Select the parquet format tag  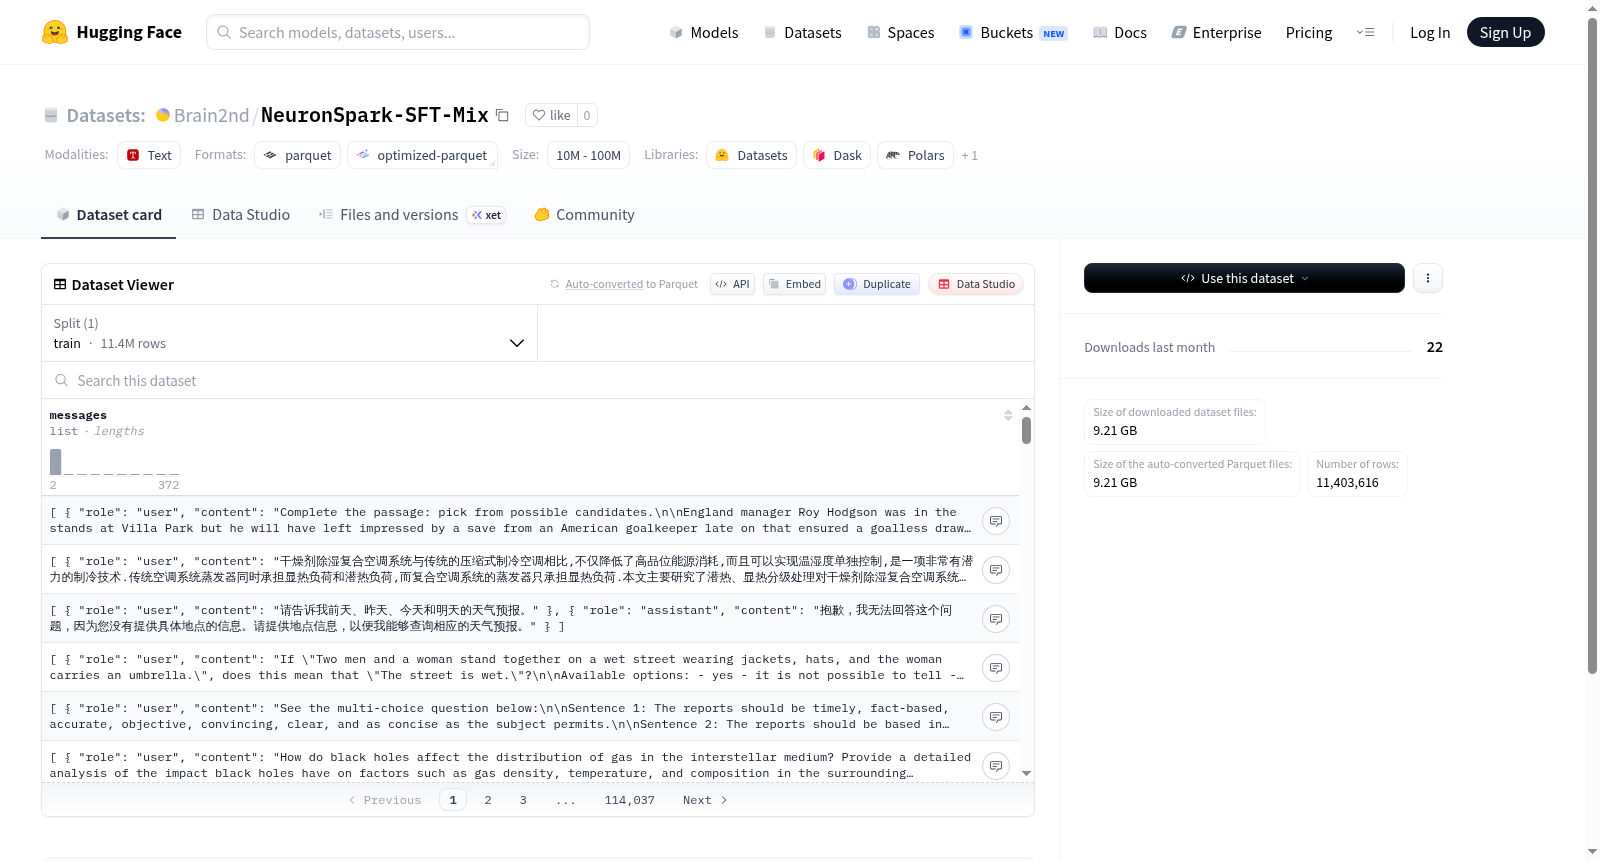(298, 155)
